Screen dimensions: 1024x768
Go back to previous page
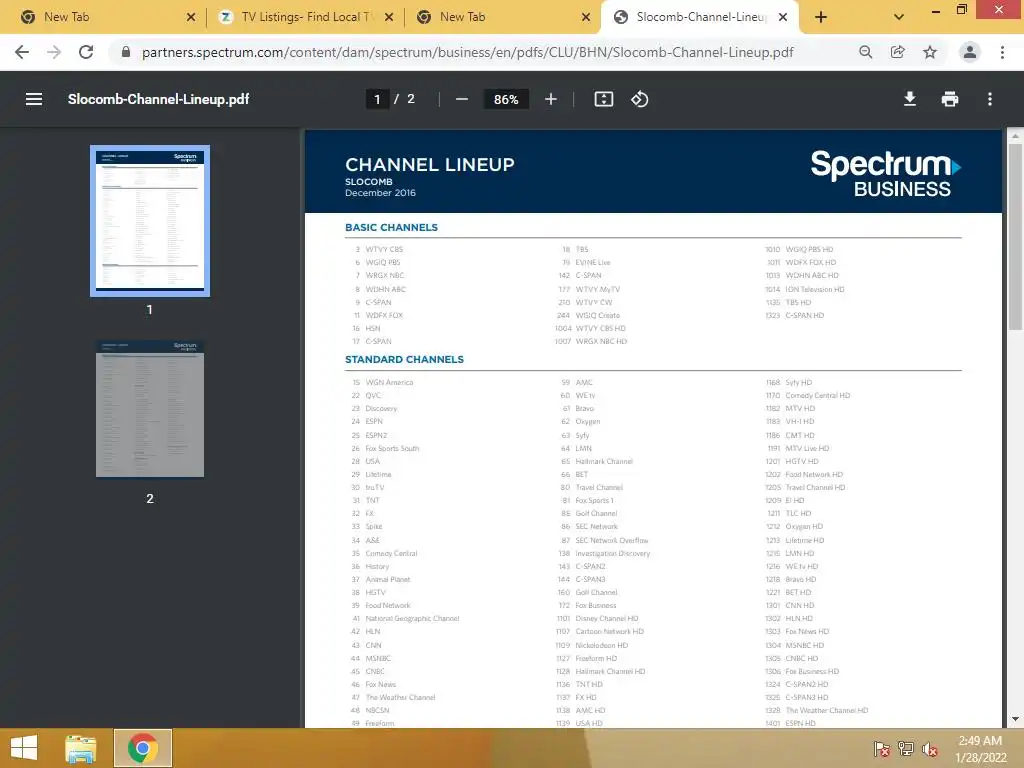tap(22, 52)
